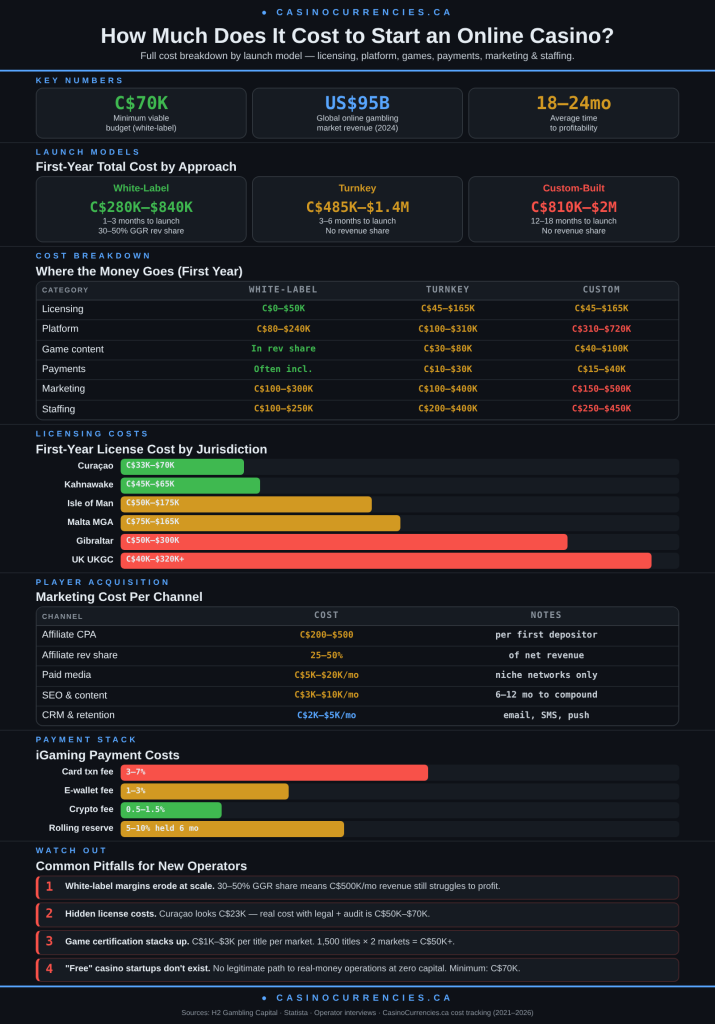The width and height of the screenshot is (715, 1024).
Task: Select the White-Label launch model card
Action: (141, 209)
